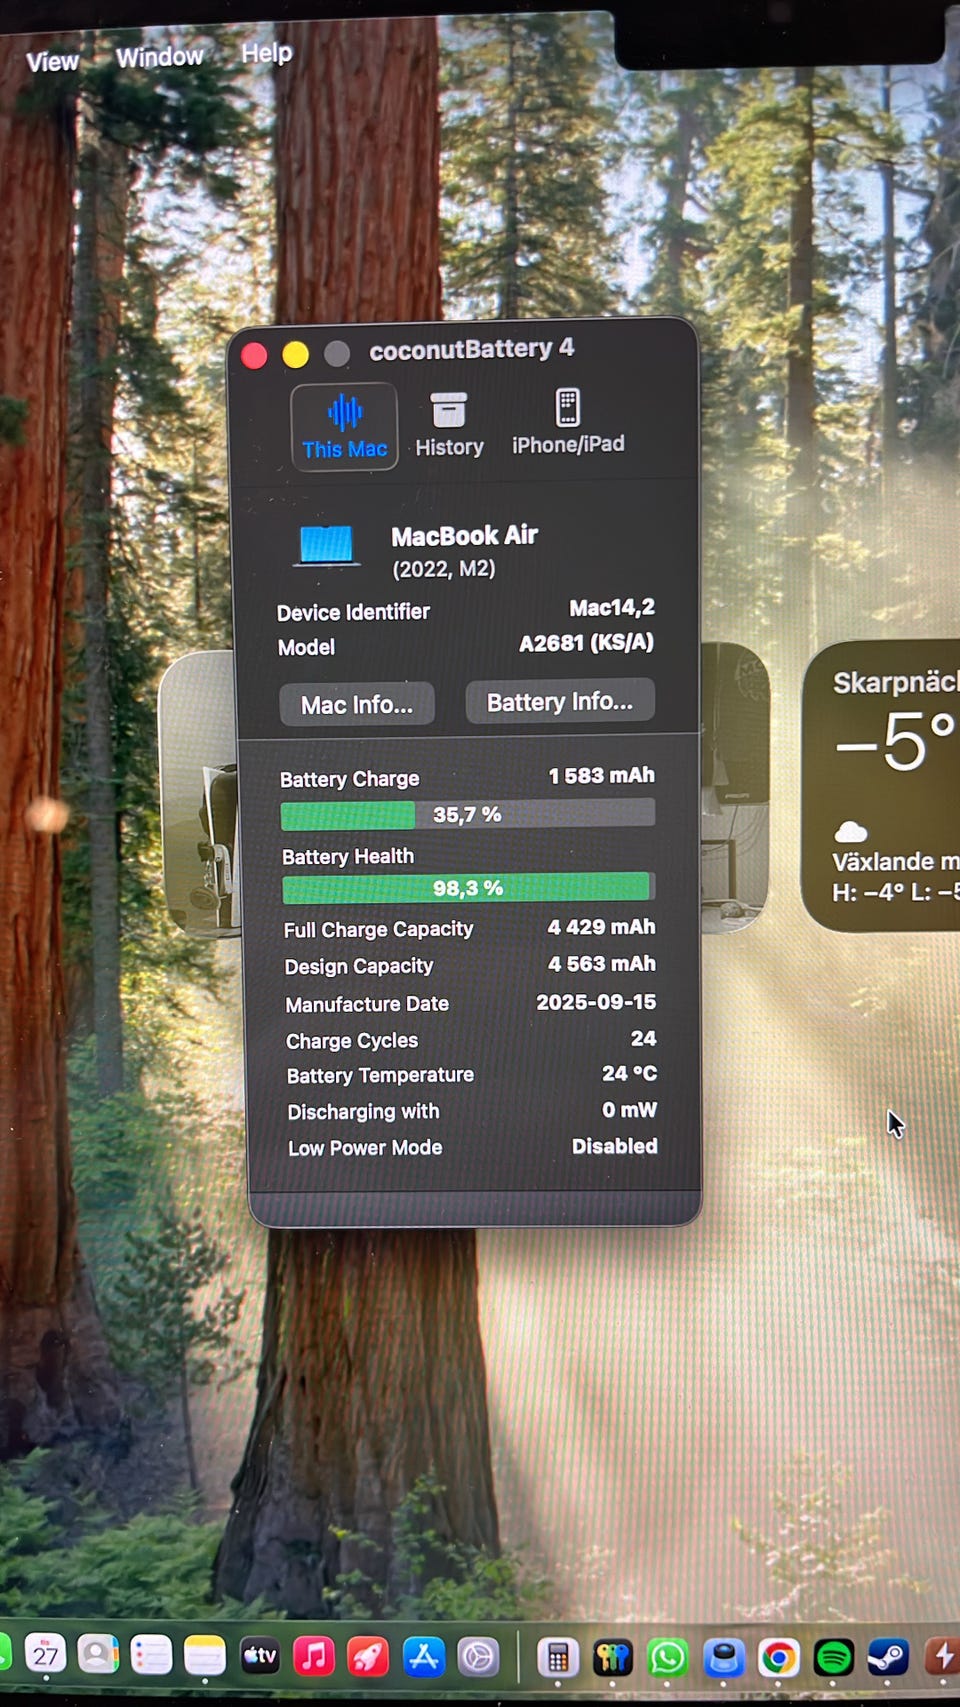
Task: Click the -5° temperature in weather widget
Action: coord(895,741)
